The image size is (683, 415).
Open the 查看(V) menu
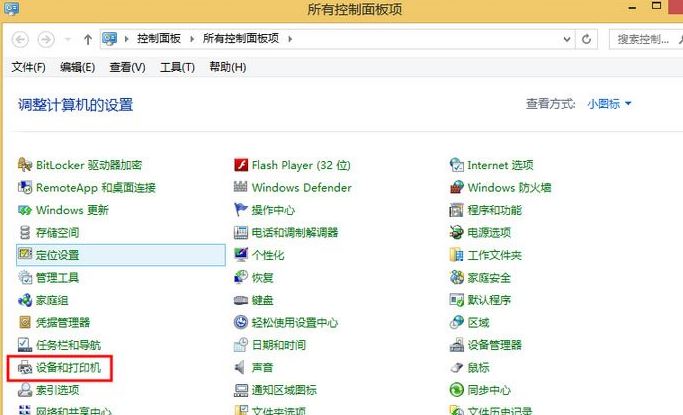click(x=127, y=67)
